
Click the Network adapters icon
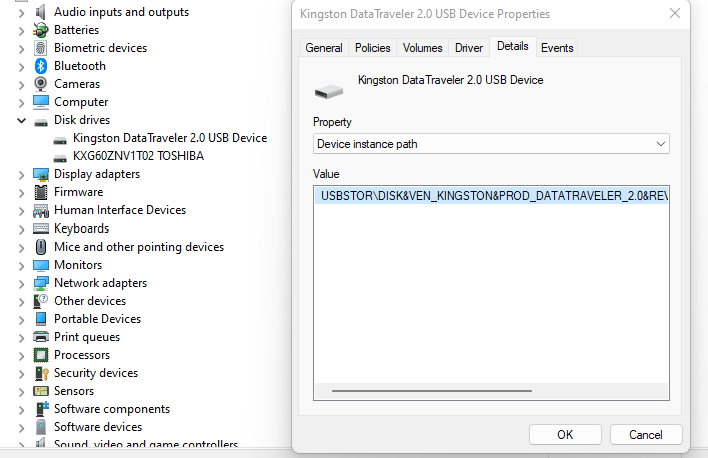click(x=41, y=283)
